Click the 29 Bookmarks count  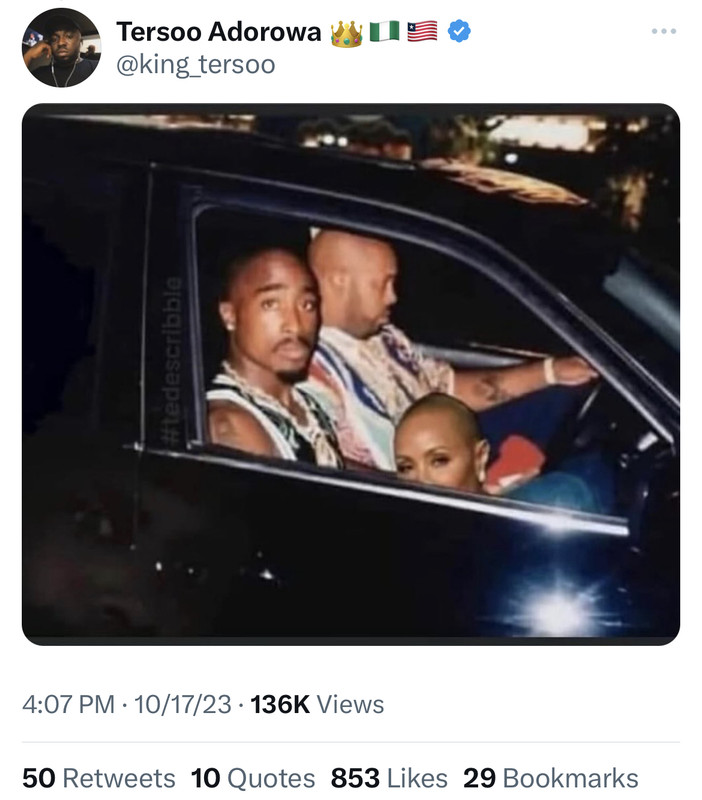550,778
